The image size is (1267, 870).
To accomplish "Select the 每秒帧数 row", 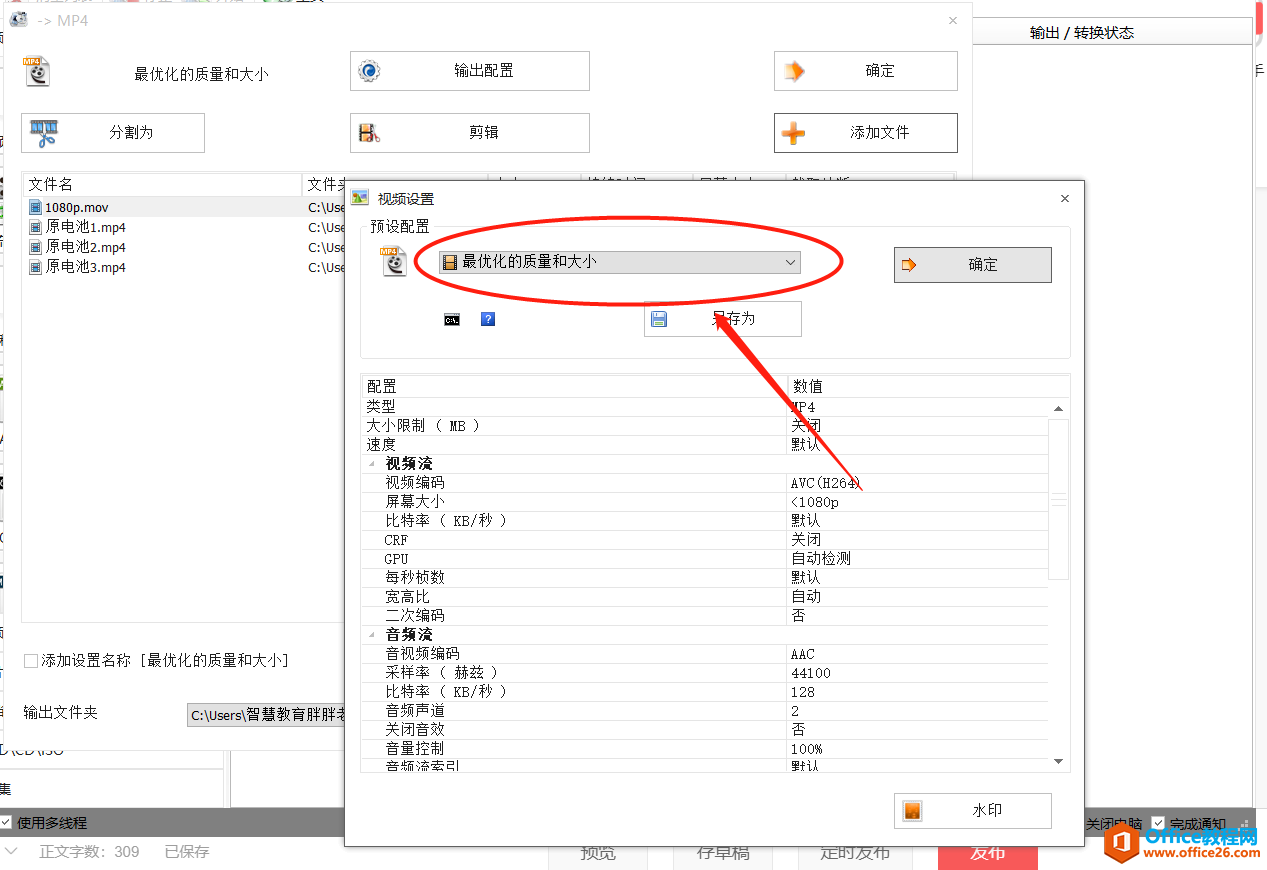I will pos(705,578).
